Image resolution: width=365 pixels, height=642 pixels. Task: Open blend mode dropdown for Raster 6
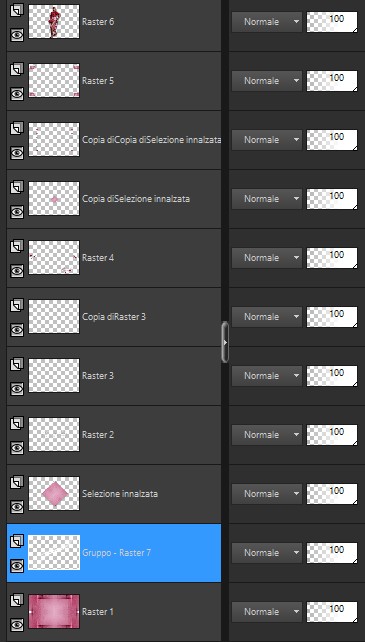267,22
